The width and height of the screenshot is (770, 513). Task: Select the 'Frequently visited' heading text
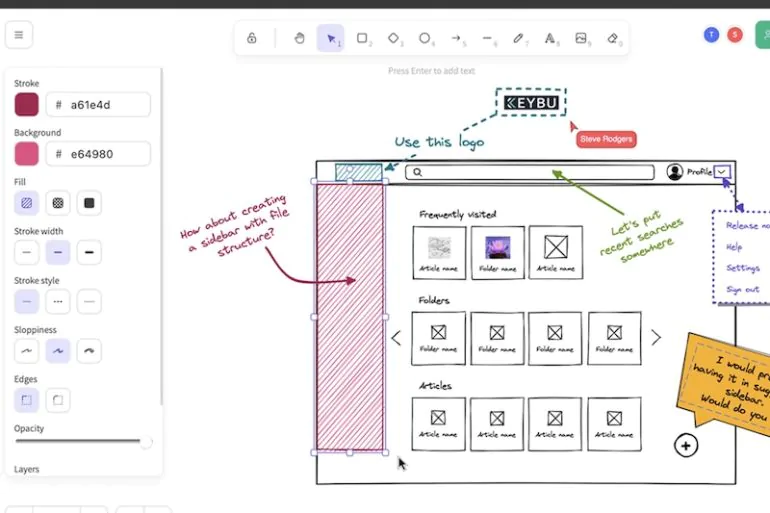pos(458,215)
